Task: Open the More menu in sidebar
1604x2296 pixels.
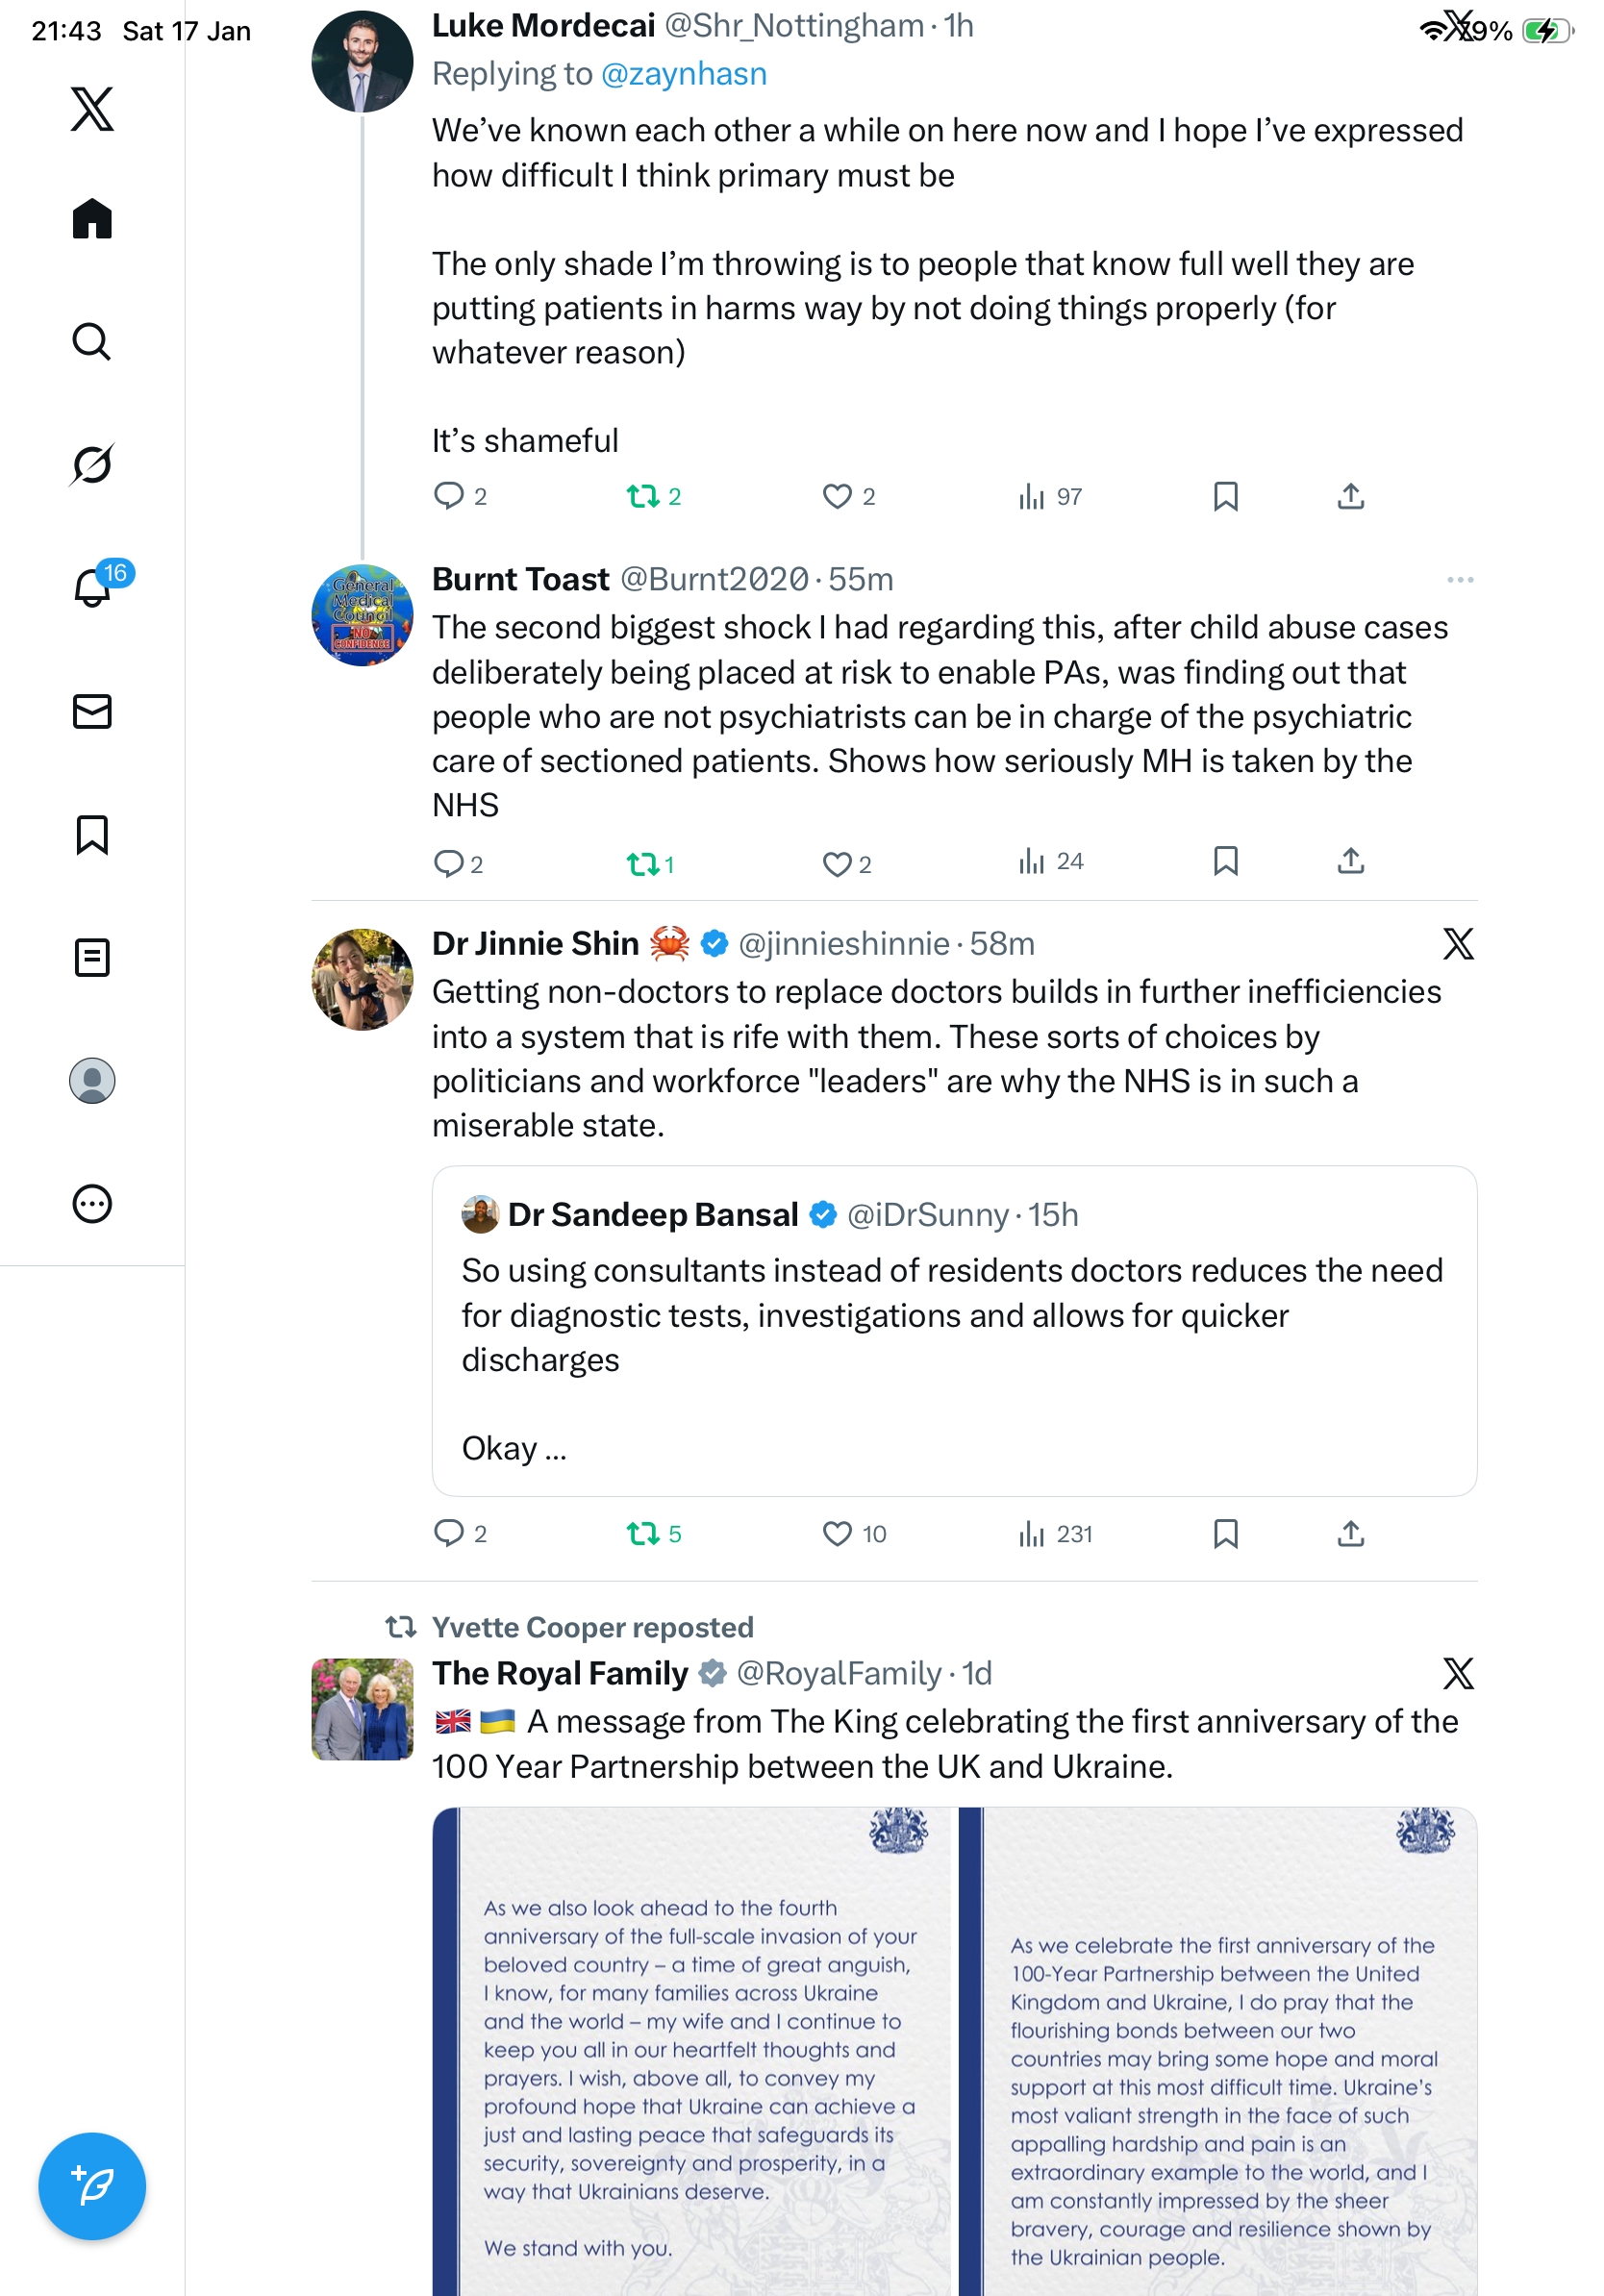Action: tap(92, 1203)
